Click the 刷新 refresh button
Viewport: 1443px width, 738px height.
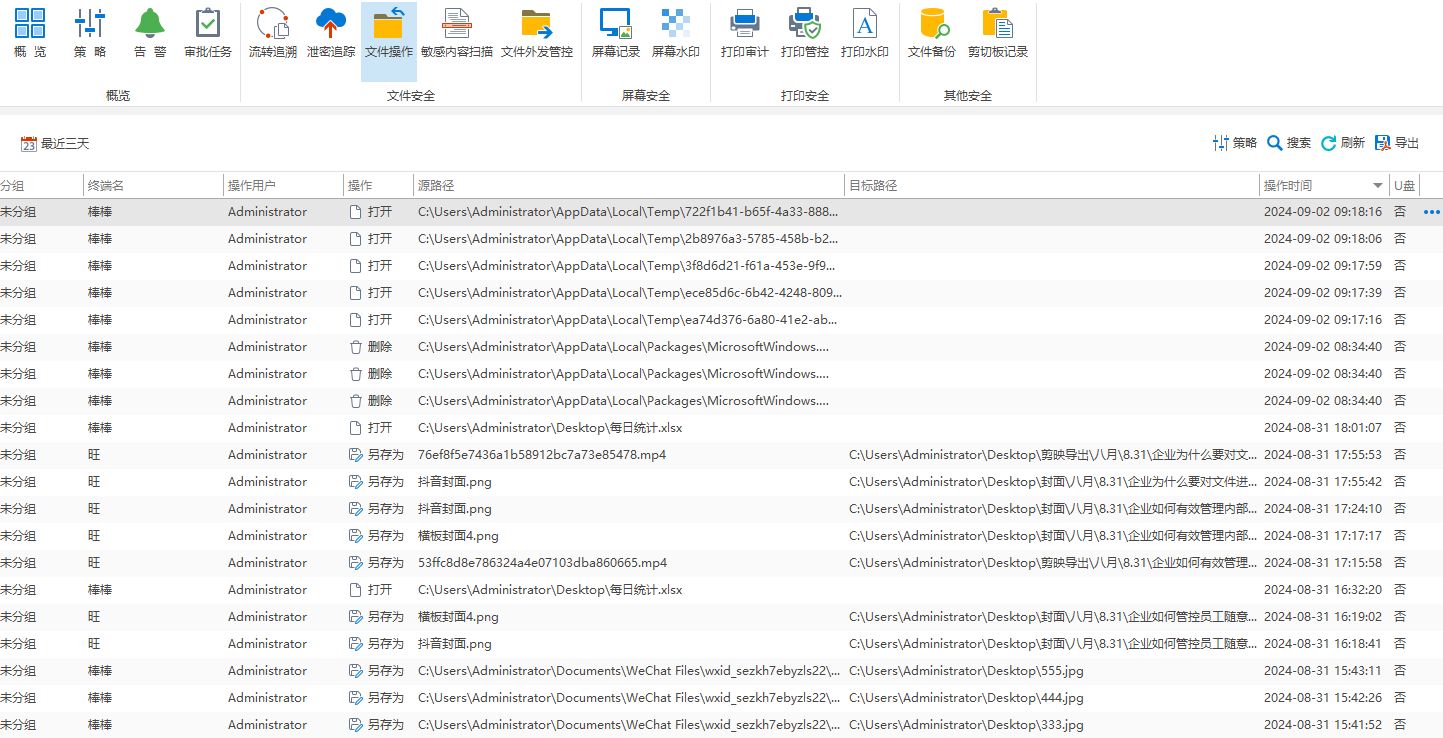pos(1343,143)
